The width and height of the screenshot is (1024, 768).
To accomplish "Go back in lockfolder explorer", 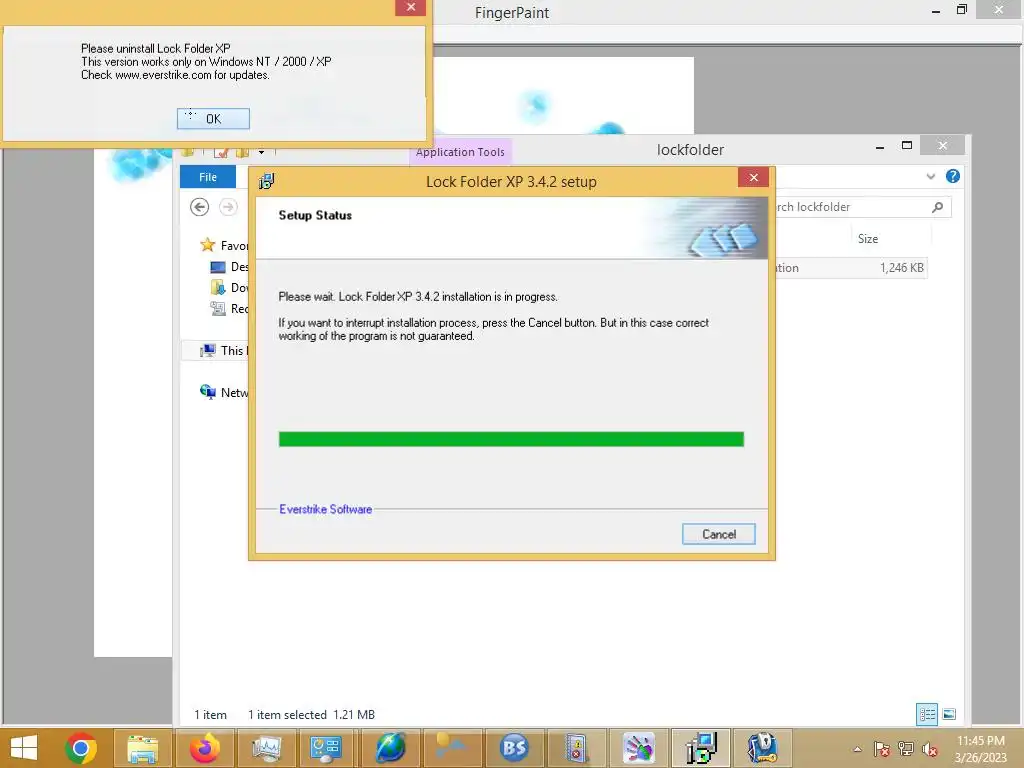I will (x=199, y=207).
